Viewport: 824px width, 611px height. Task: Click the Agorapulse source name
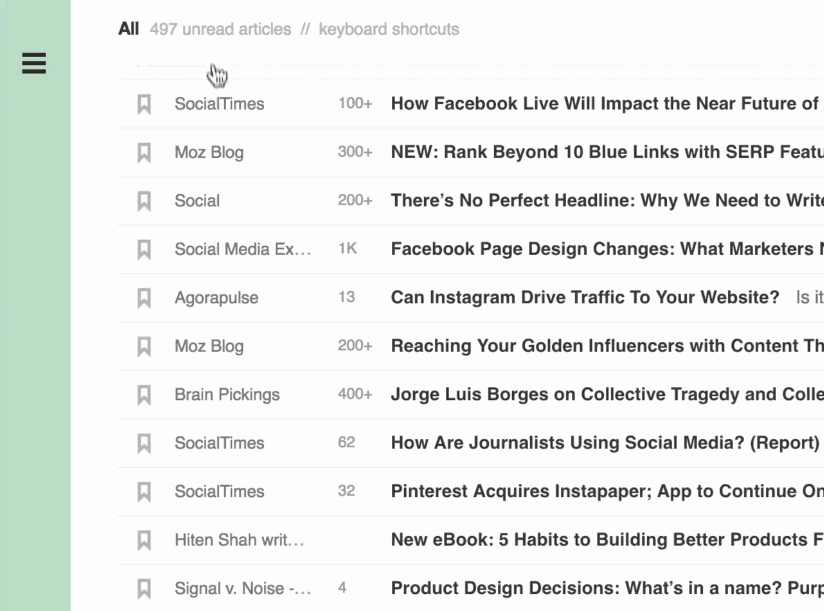(217, 298)
